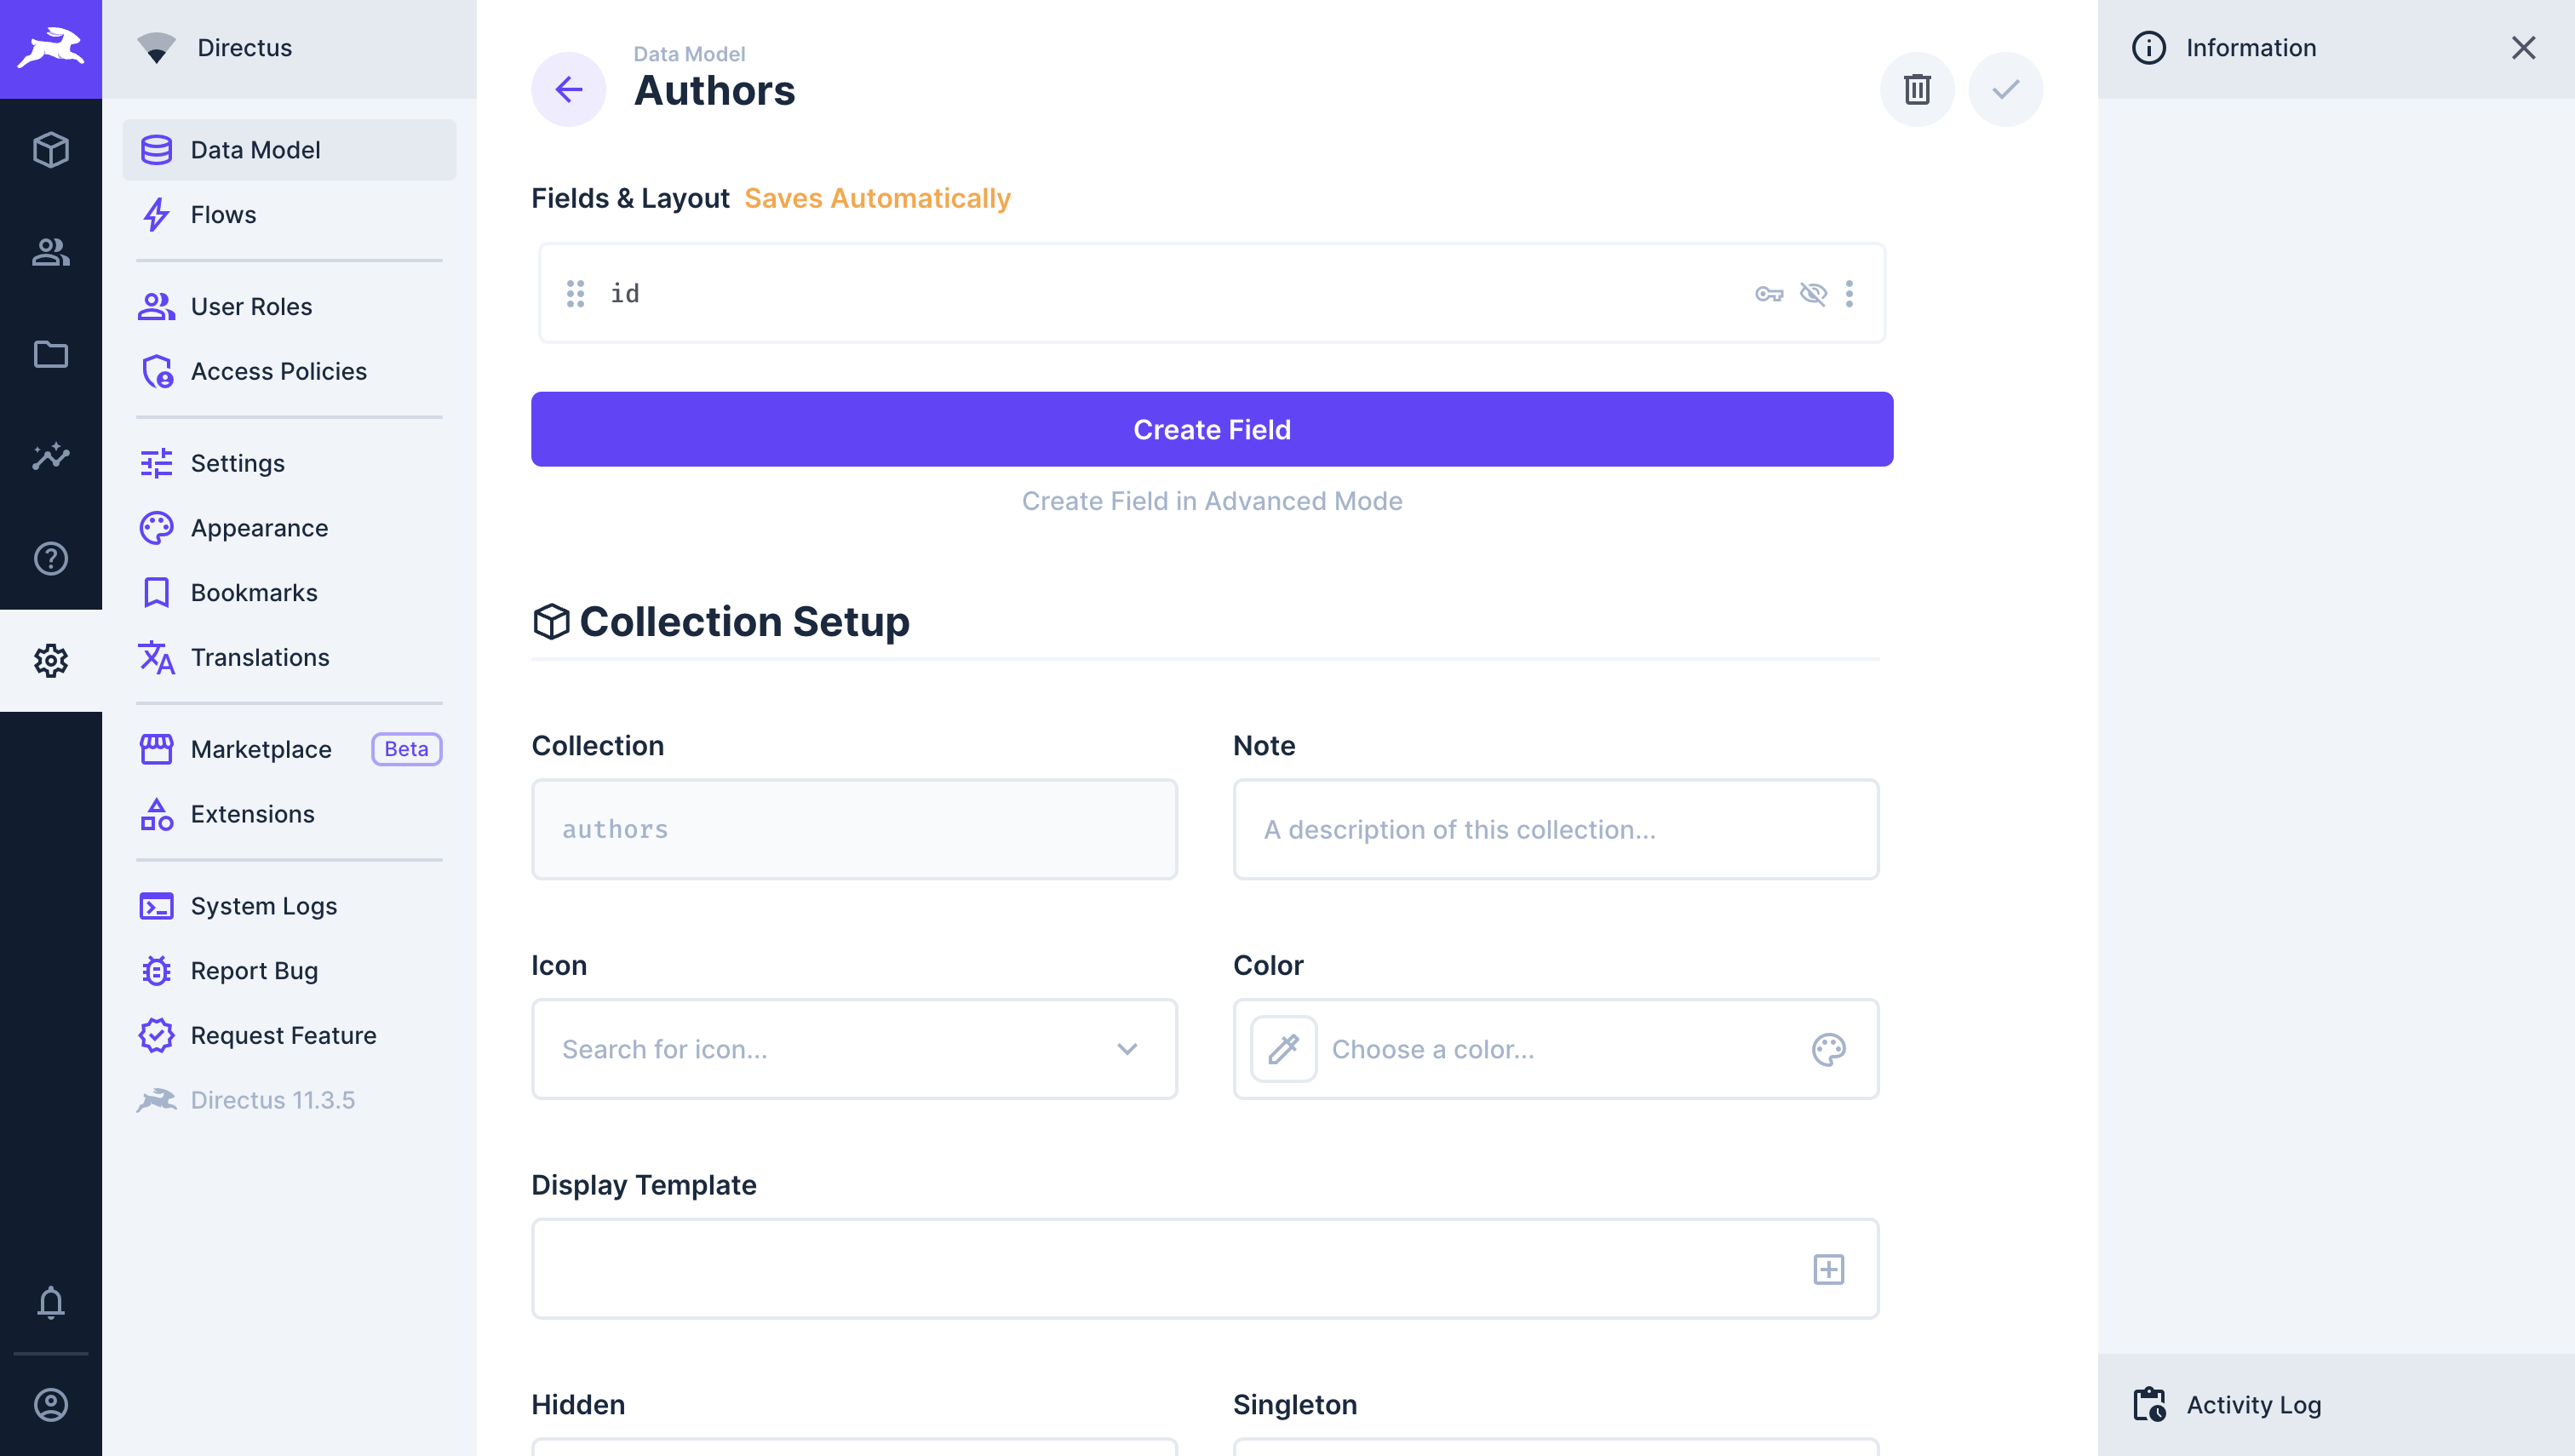
Task: Open the Content module cube icon
Action: [x=50, y=150]
